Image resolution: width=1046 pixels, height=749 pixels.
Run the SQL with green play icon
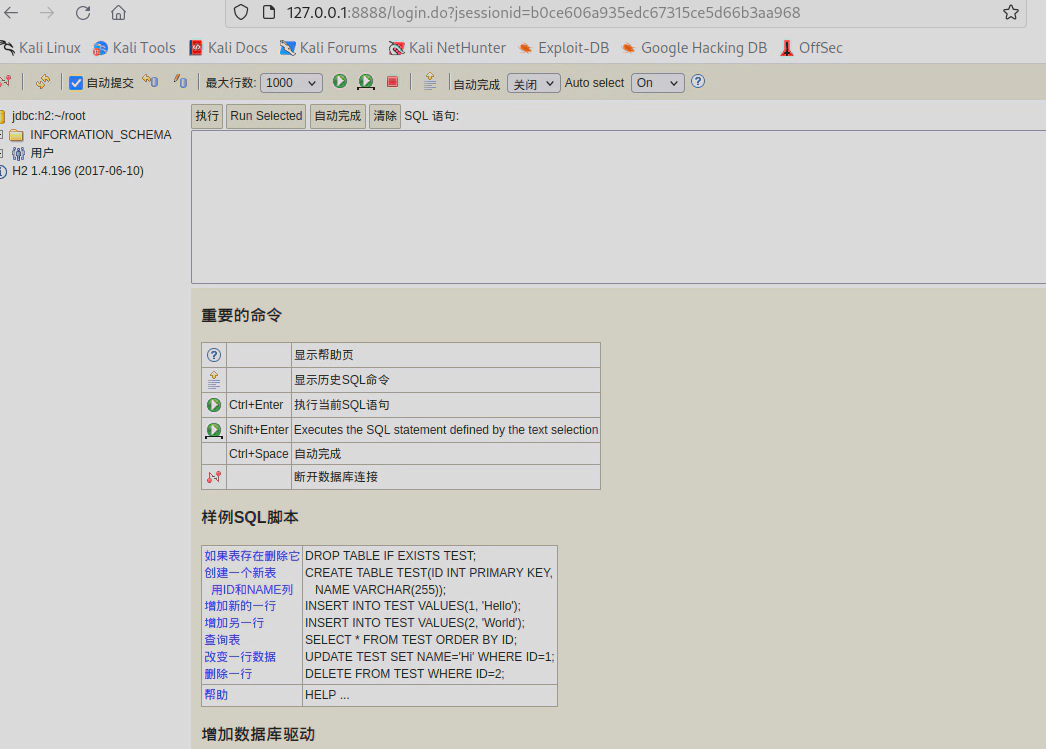[x=340, y=82]
